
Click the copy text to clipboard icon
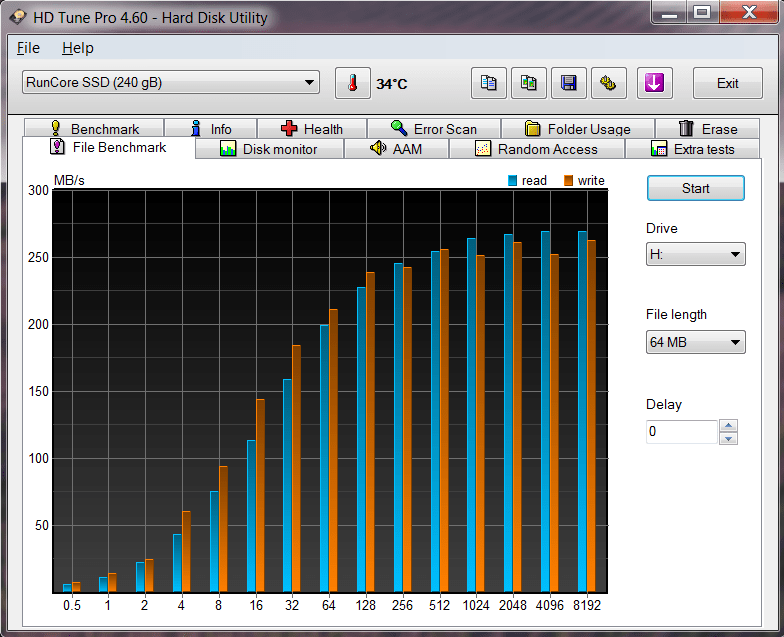(x=488, y=83)
